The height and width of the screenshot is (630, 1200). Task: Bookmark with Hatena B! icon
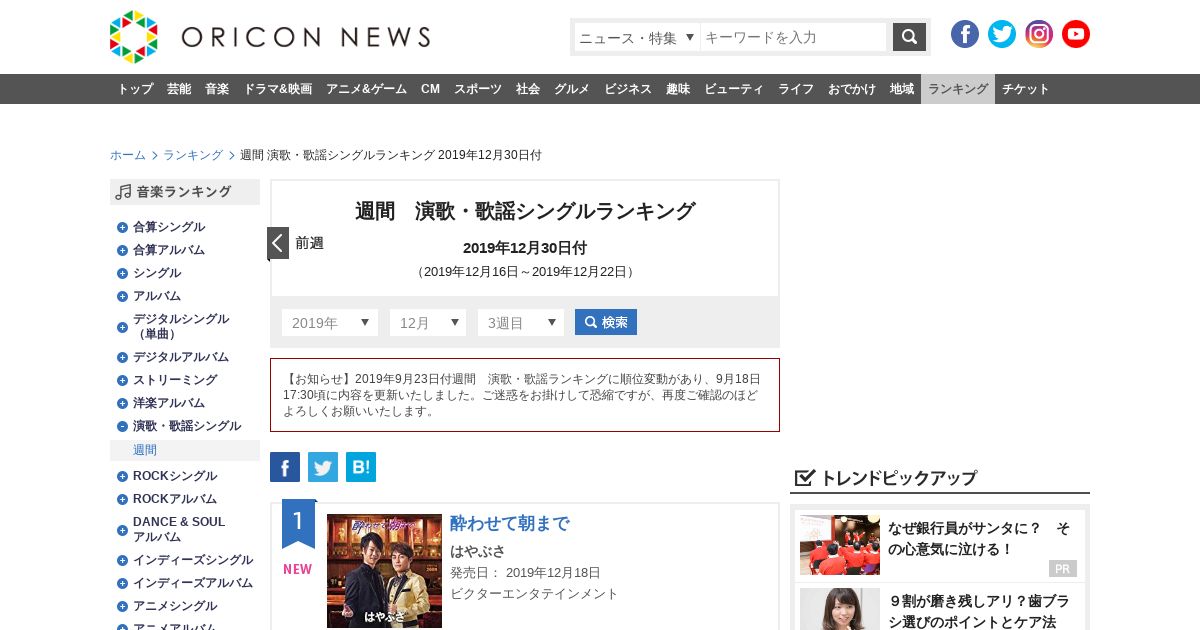(x=361, y=467)
